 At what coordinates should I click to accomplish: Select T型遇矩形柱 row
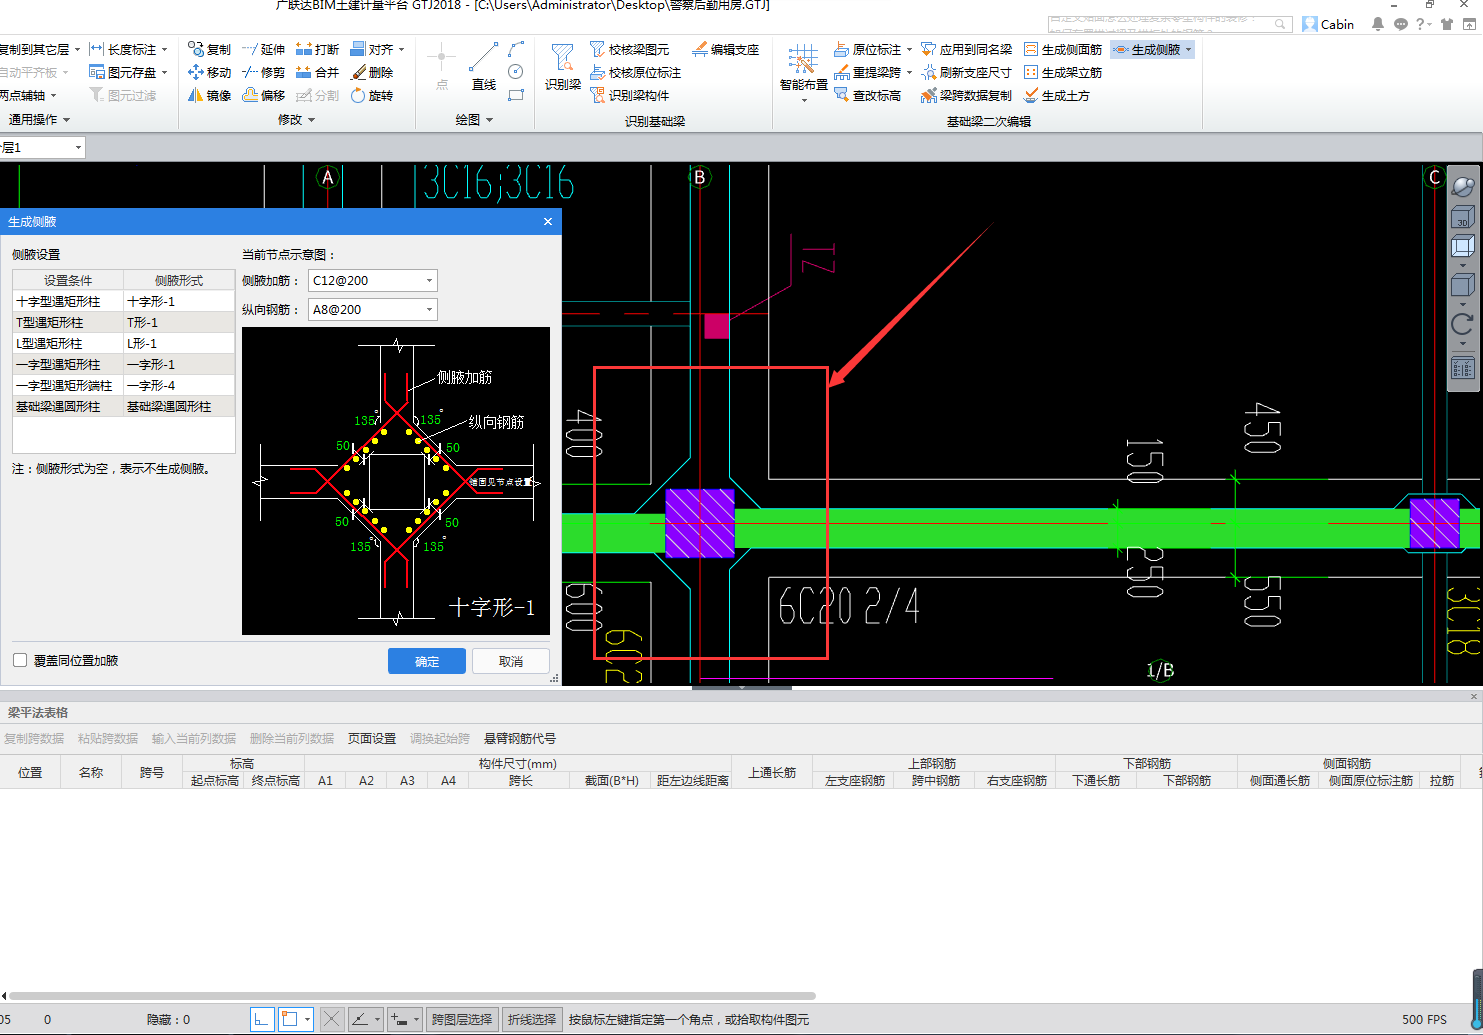124,322
